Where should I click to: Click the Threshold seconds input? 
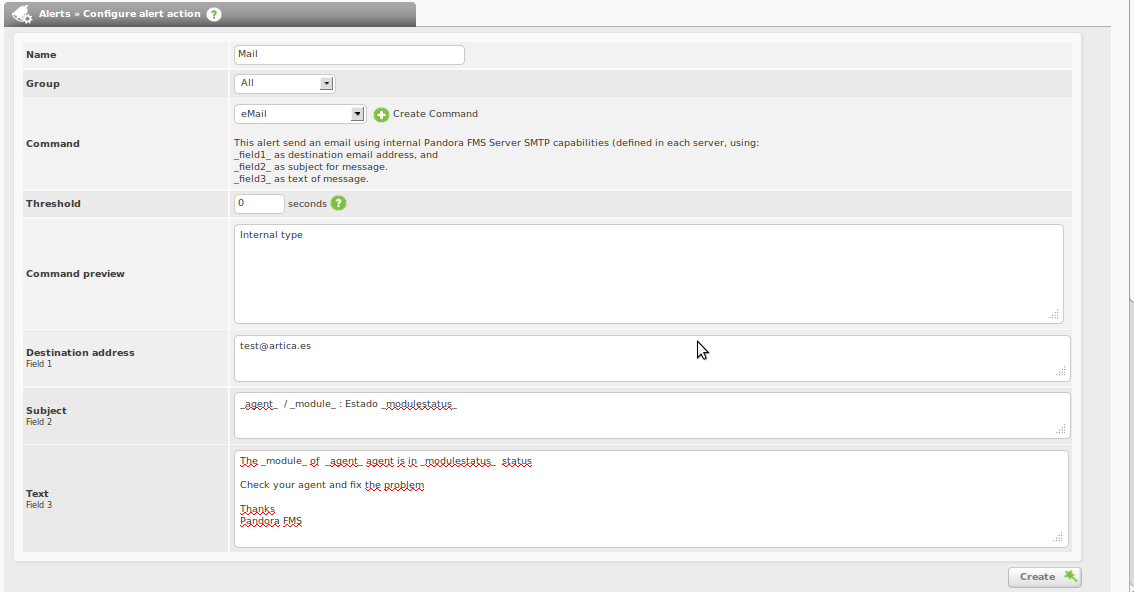point(259,204)
